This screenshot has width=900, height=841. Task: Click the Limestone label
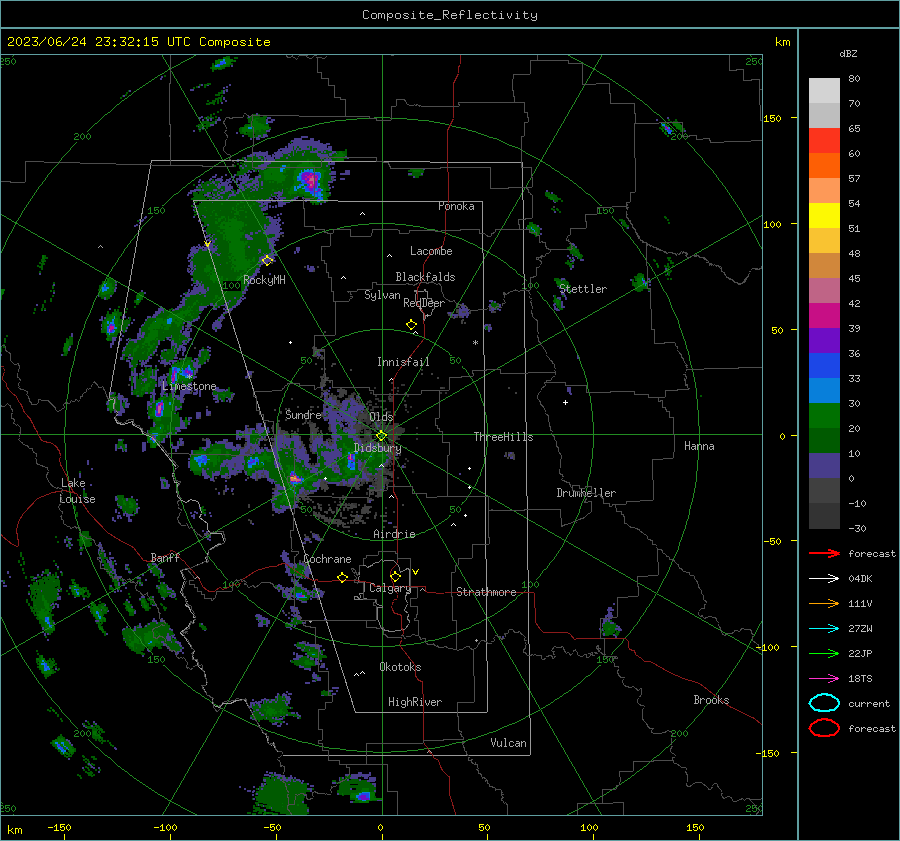pyautogui.click(x=189, y=386)
